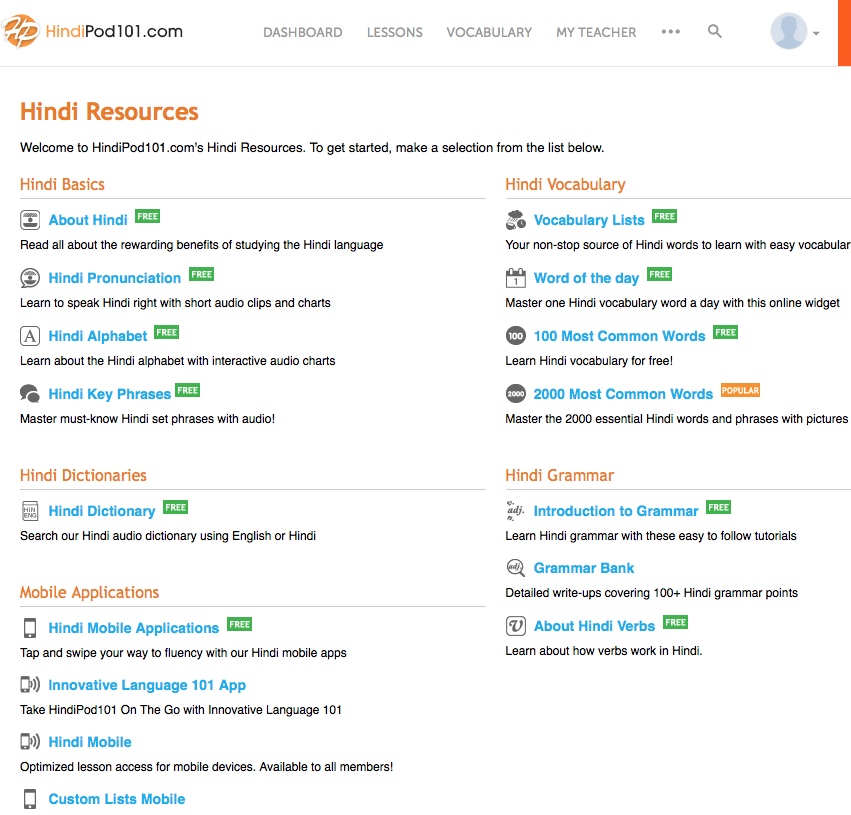The image size is (851, 815).
Task: Click the Hindi Dictionary book icon
Action: point(30,511)
